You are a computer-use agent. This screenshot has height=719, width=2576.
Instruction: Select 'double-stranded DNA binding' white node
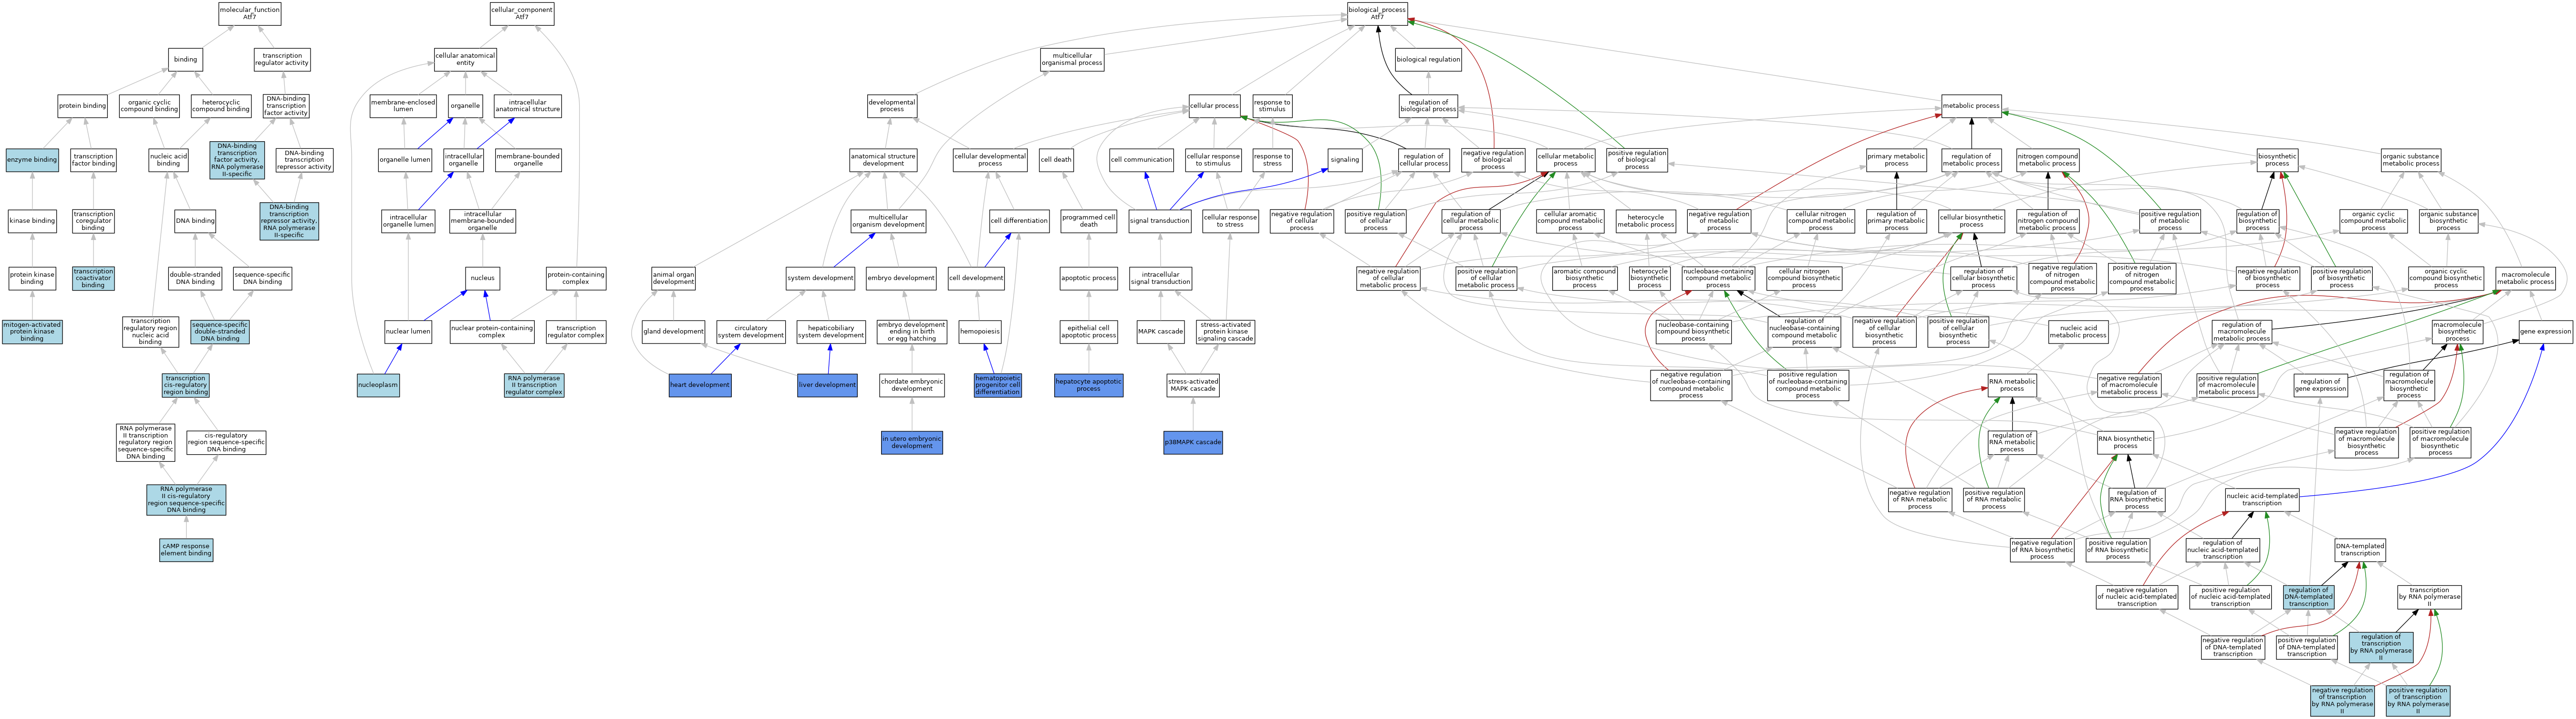click(x=195, y=278)
